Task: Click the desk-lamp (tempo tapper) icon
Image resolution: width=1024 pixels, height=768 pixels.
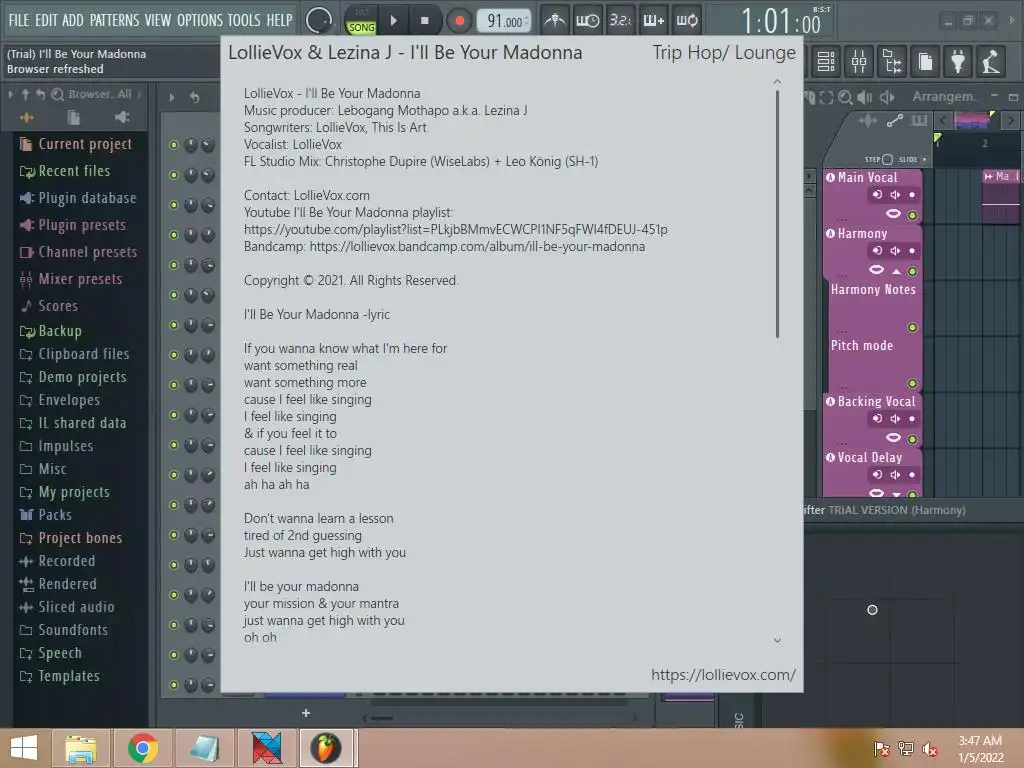Action: [x=991, y=61]
